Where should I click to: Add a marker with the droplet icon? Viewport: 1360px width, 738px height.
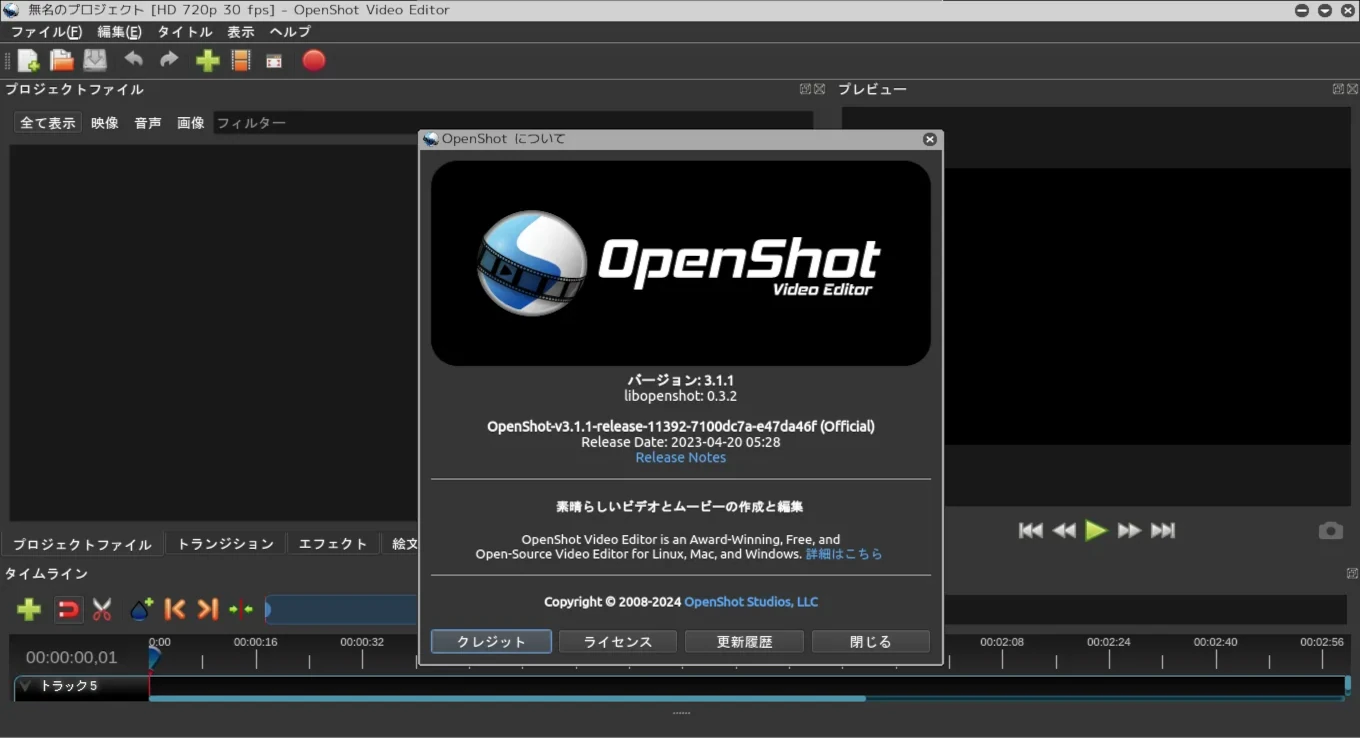pos(141,609)
